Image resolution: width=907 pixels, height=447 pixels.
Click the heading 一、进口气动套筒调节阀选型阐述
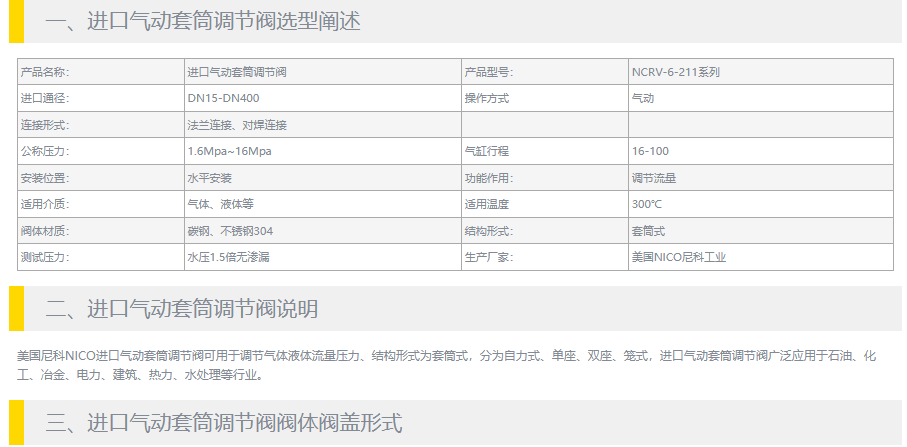[203, 21]
